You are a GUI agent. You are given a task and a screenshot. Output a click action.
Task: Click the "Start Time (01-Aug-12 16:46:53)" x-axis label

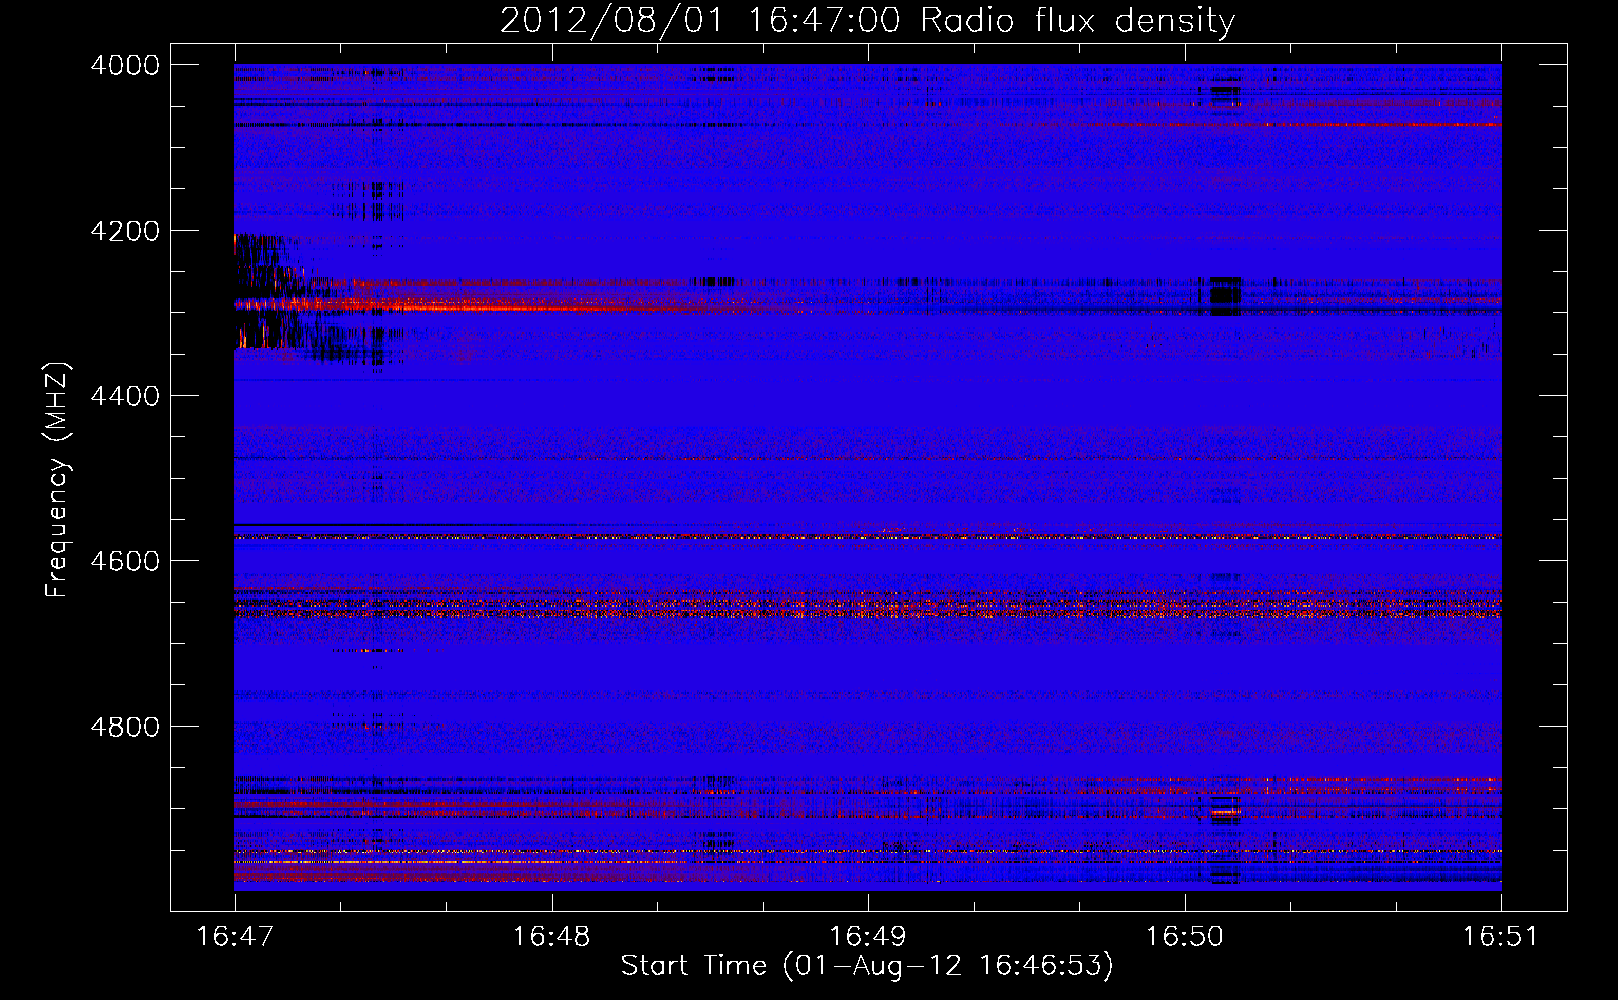pos(867,966)
